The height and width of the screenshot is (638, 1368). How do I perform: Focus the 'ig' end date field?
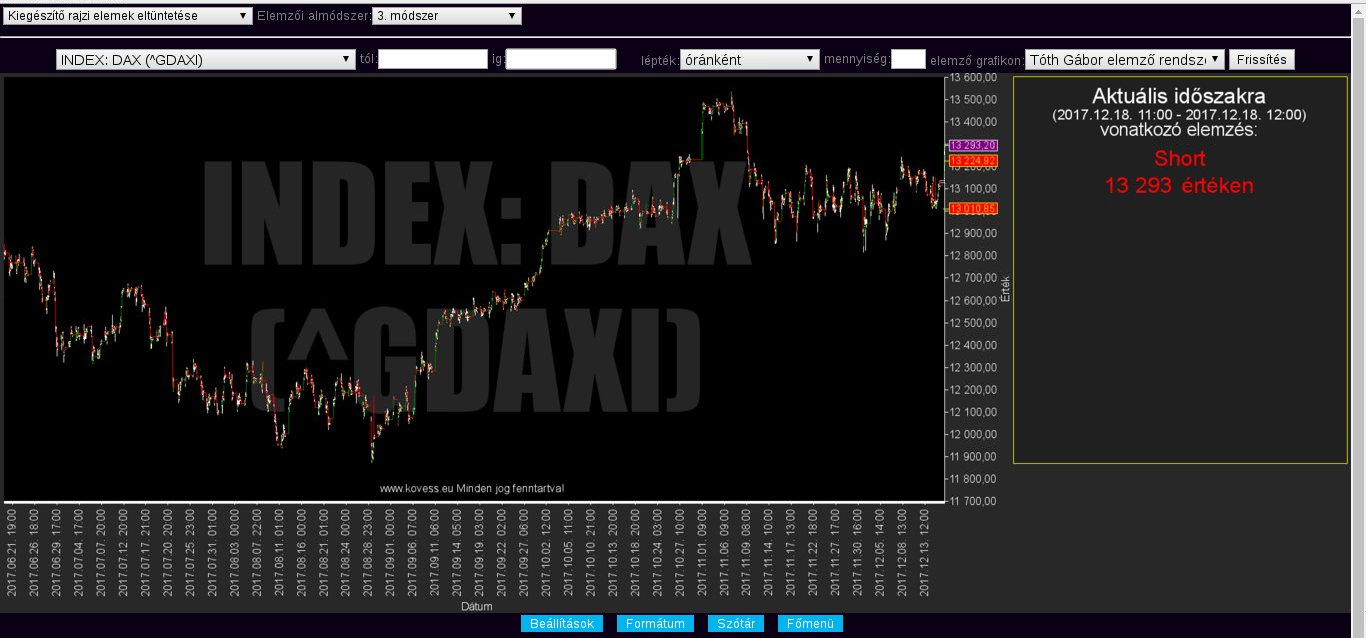tap(561, 60)
